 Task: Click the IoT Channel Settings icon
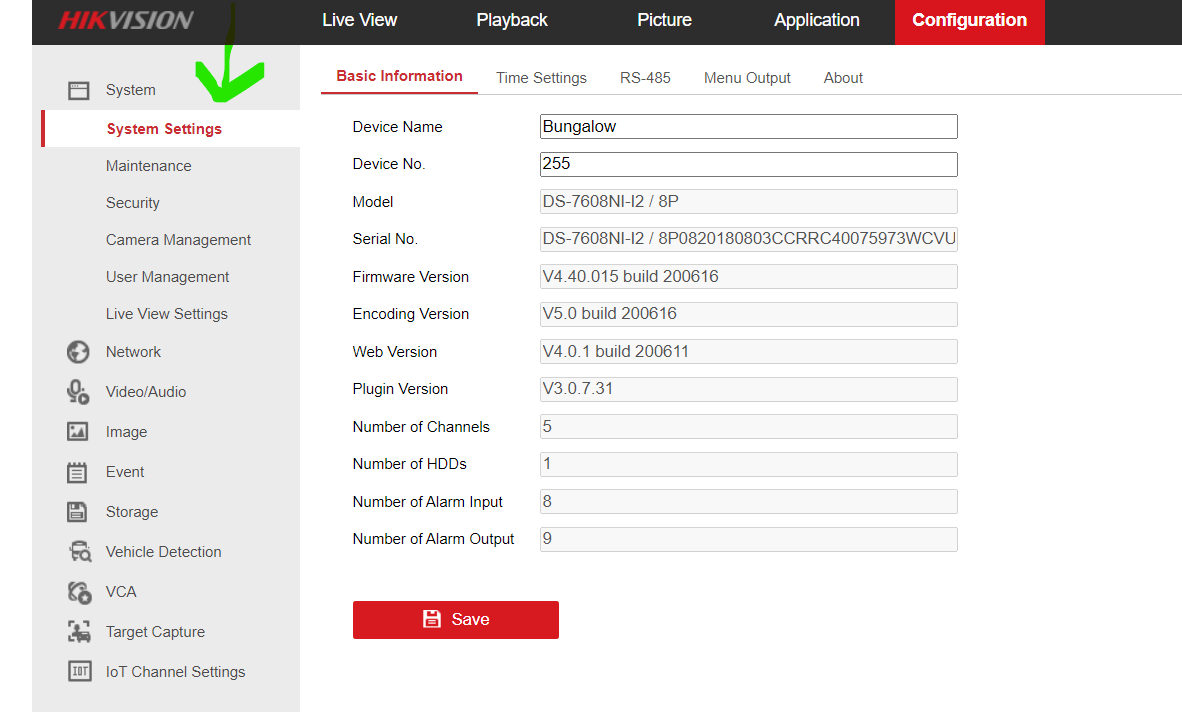click(x=78, y=672)
